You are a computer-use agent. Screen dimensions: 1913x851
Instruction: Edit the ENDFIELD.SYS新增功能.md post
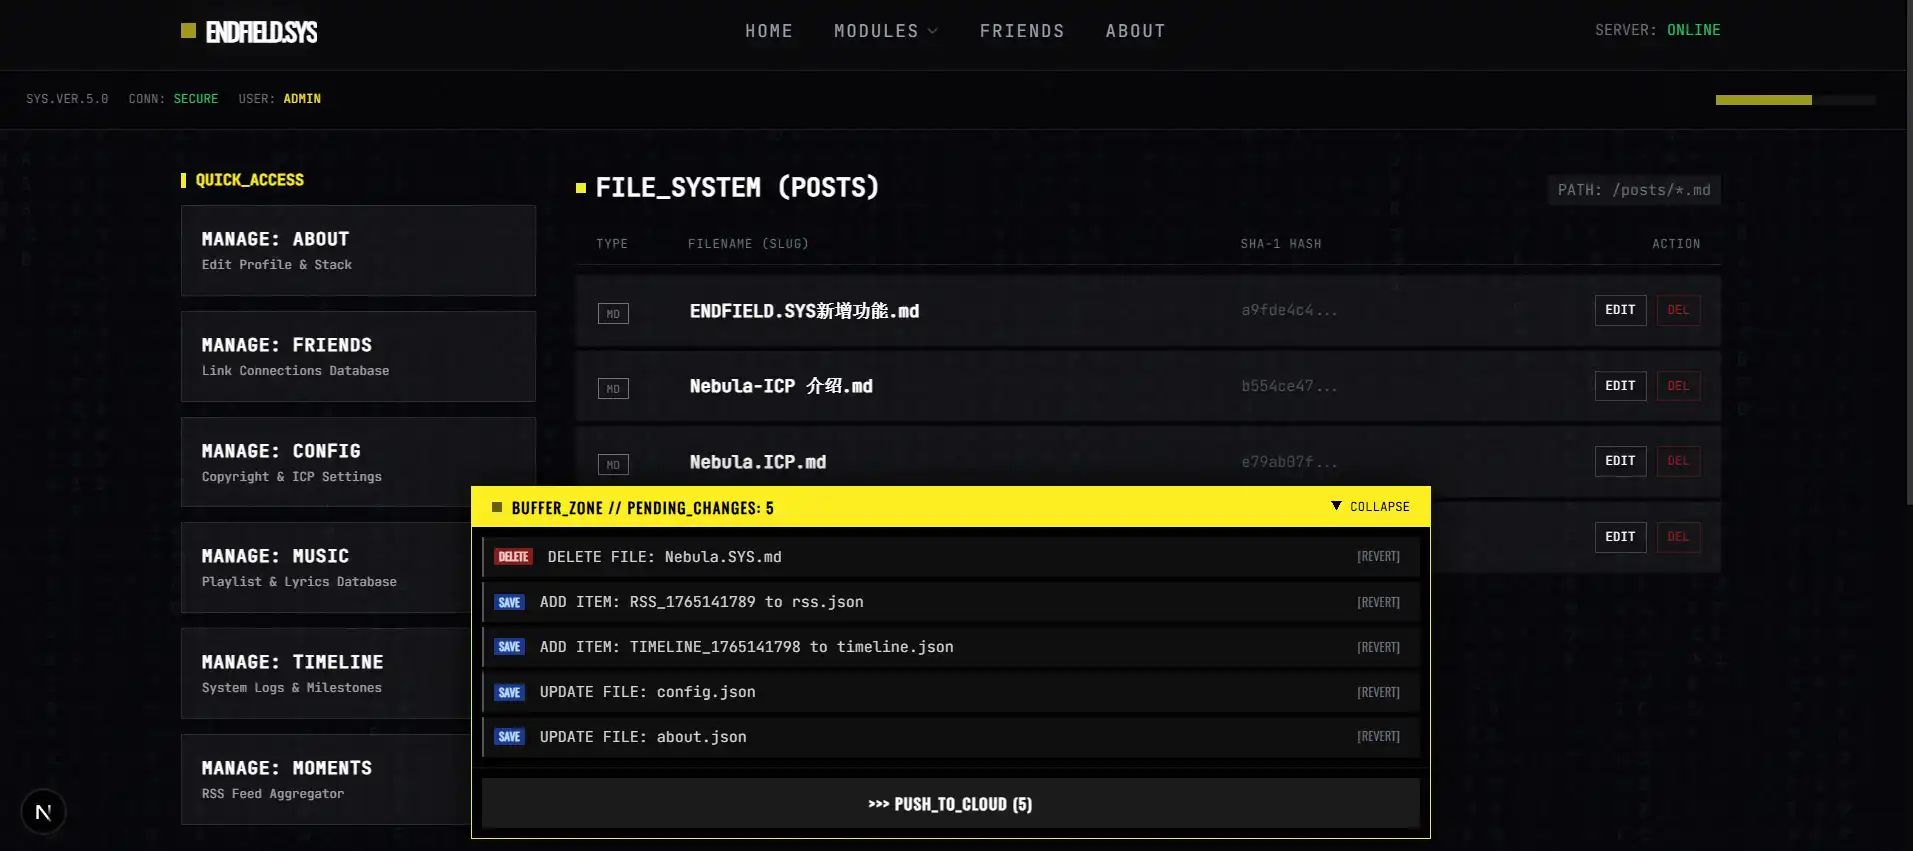coord(1619,310)
